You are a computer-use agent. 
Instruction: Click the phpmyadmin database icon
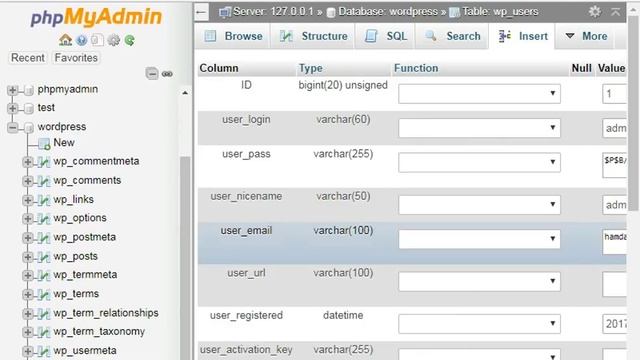click(29, 90)
